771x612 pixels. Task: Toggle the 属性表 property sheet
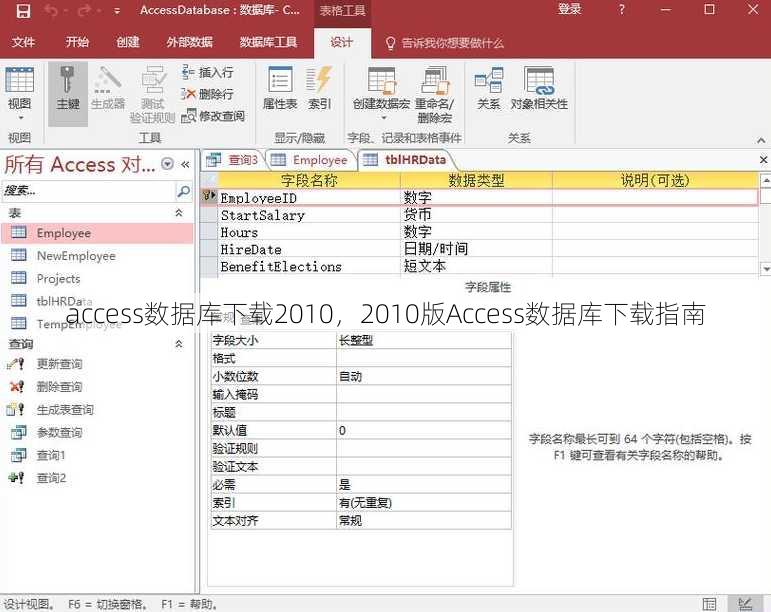(x=280, y=88)
